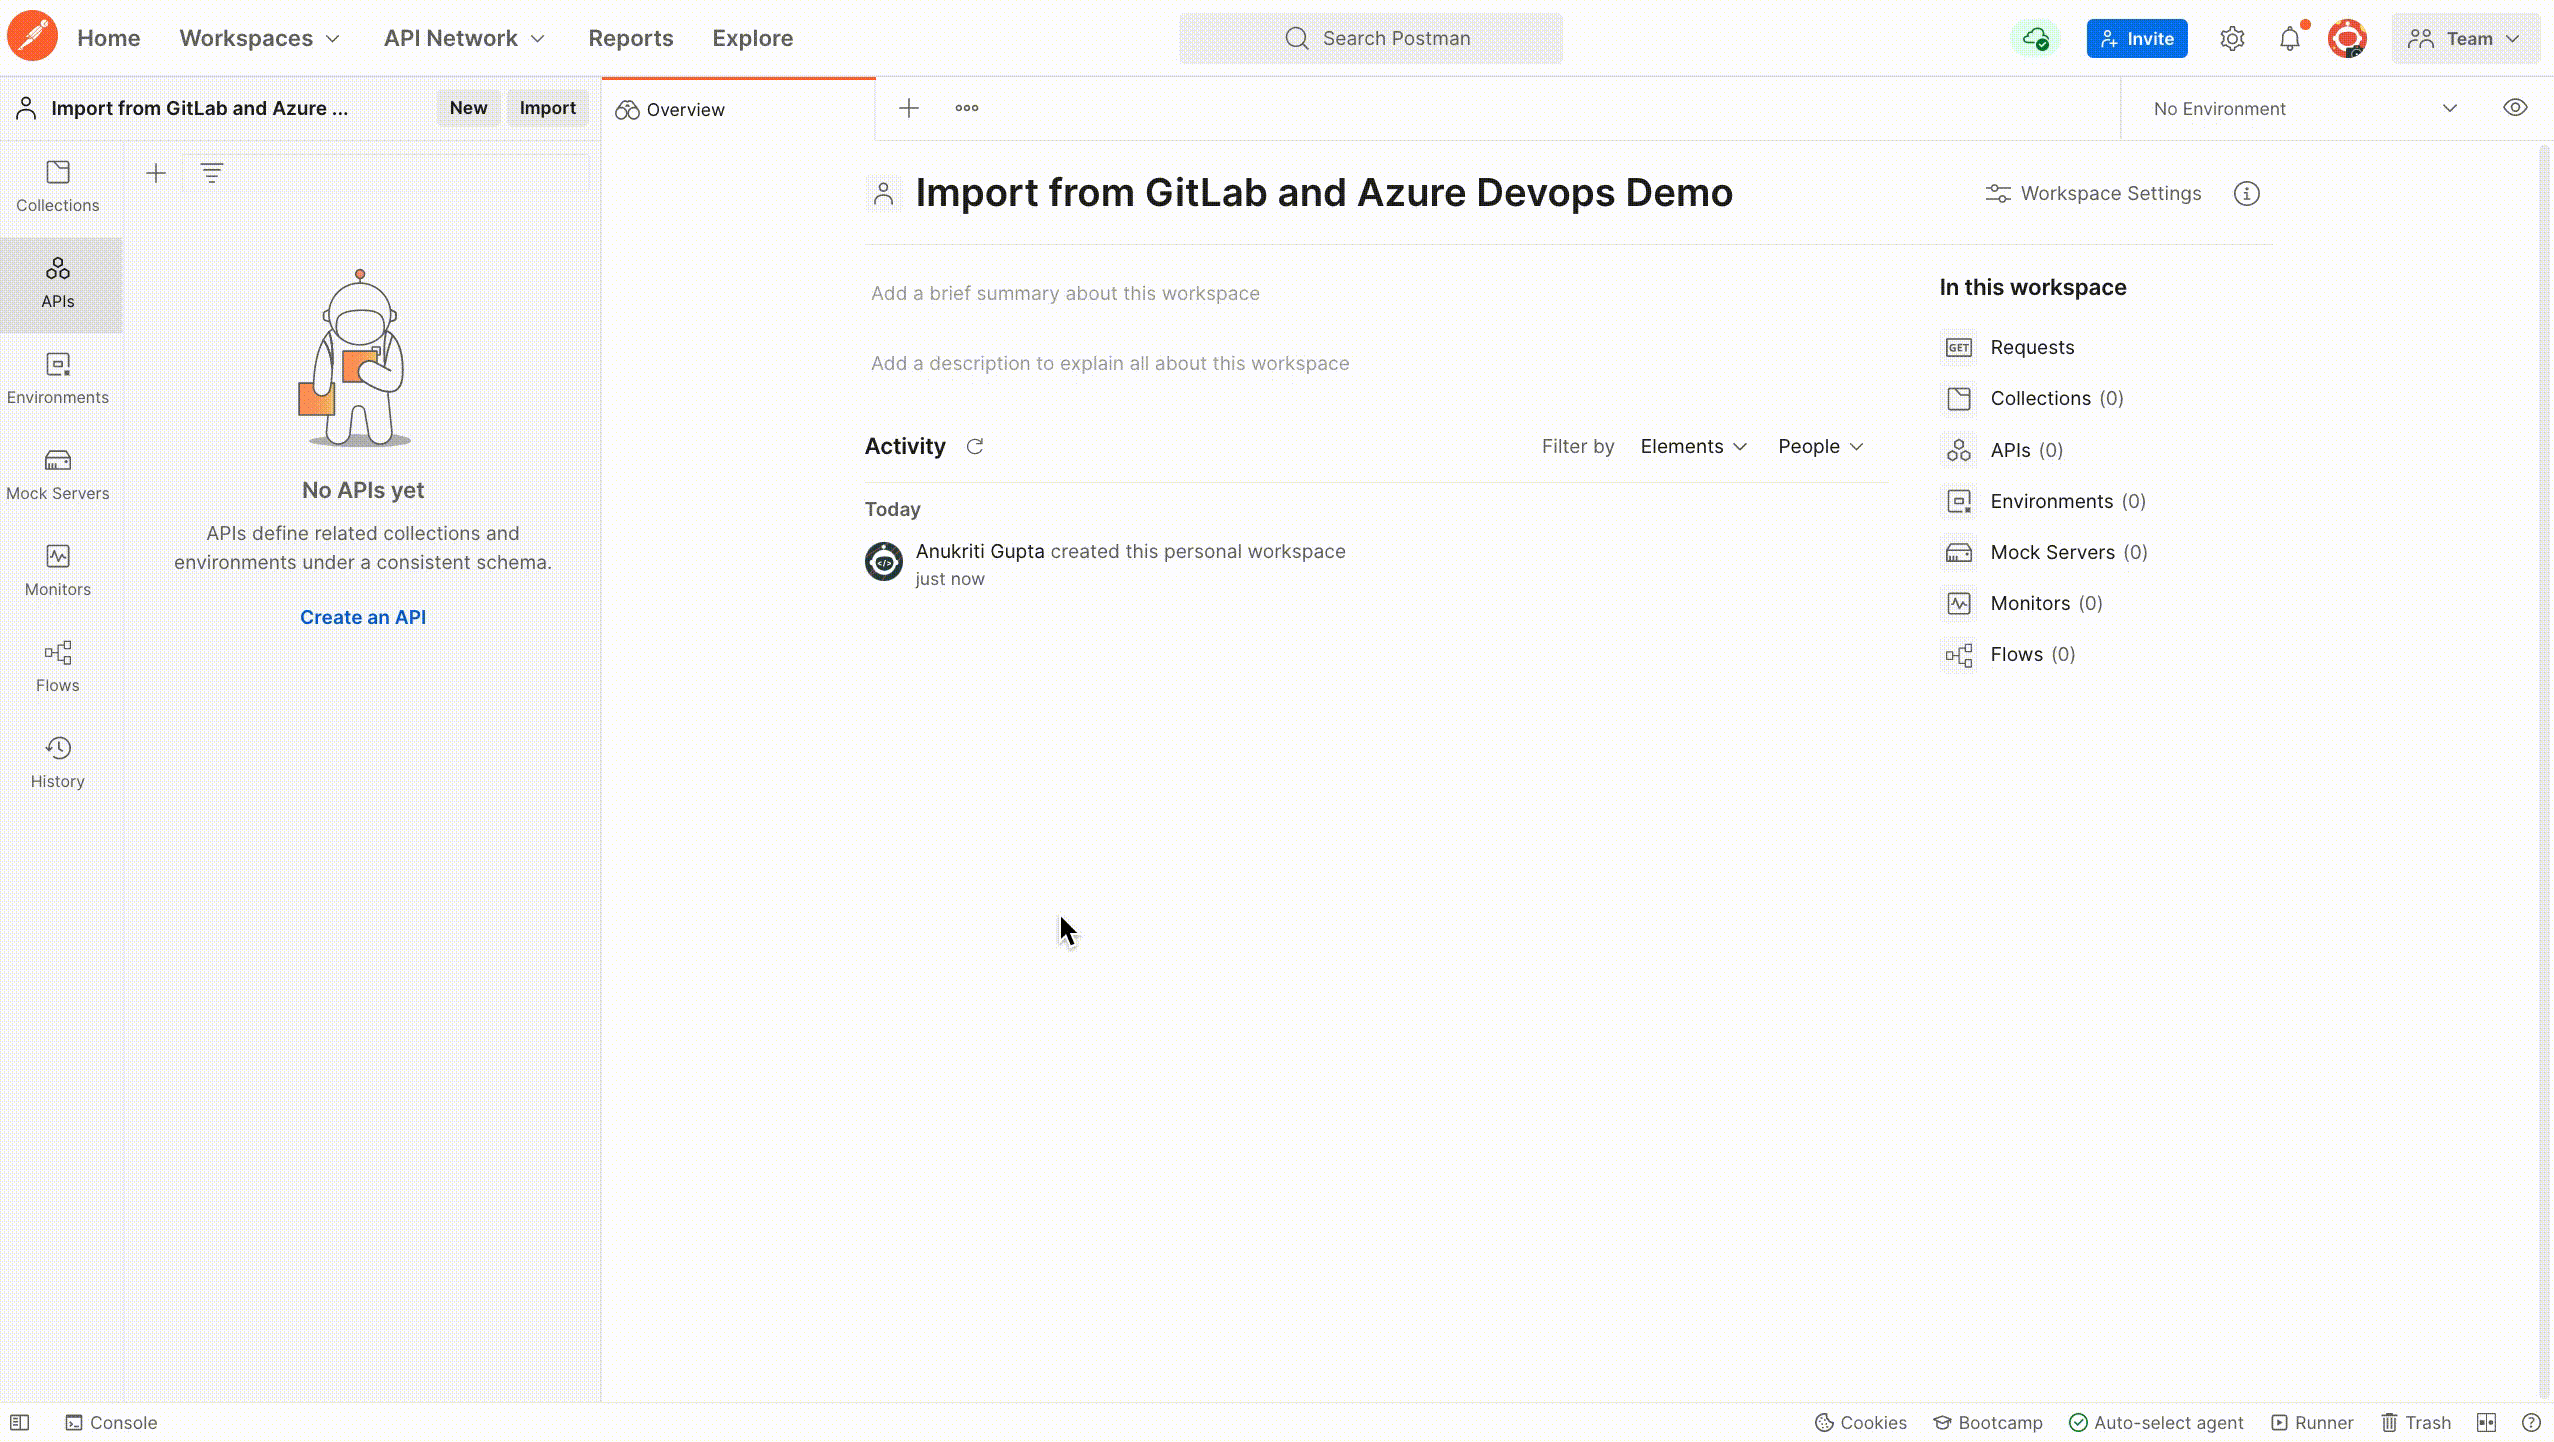Screen dimensions: 2554x1442
Task: Expand the No Environment selector
Action: point(2300,108)
